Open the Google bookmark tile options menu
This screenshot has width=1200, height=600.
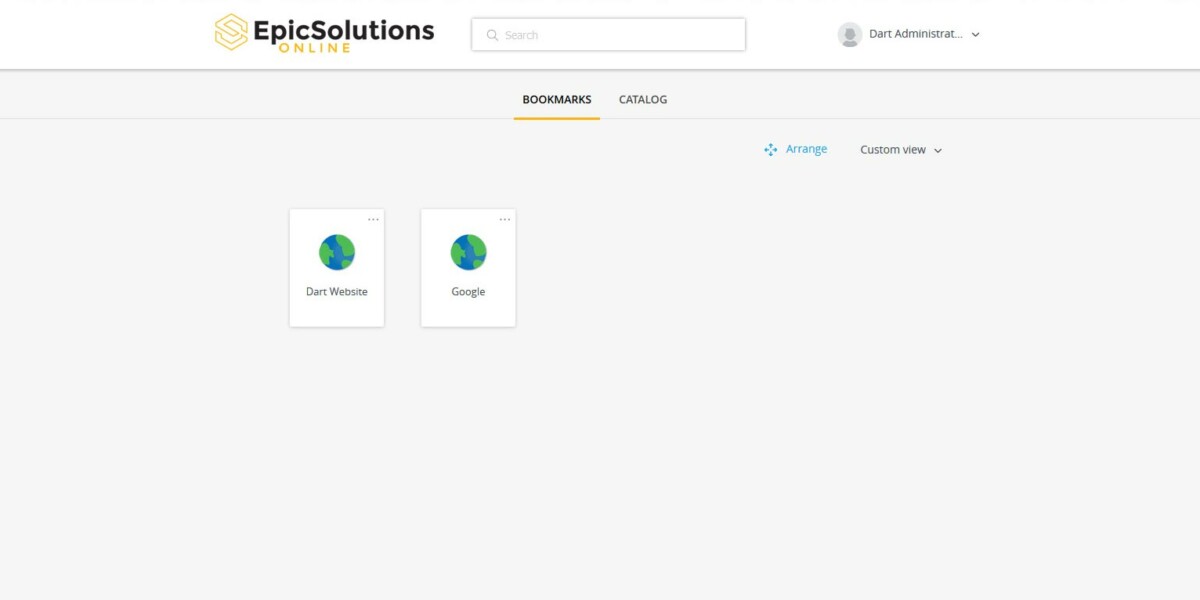click(504, 218)
